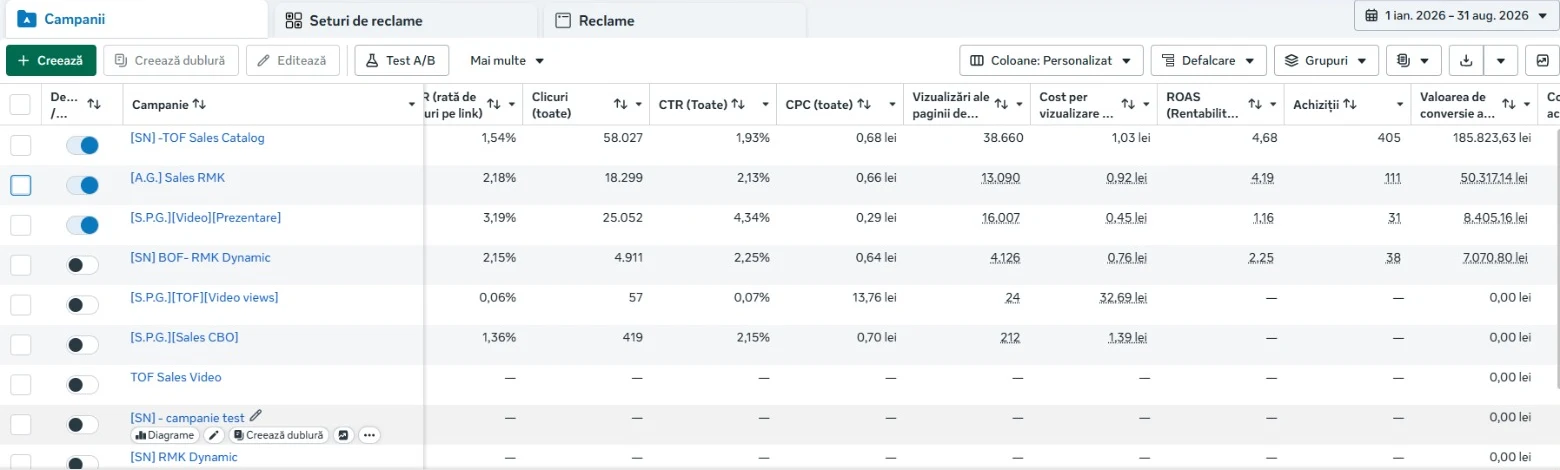1560x470 pixels.
Task: Click pencil edit icon under campanie test
Action: (x=214, y=435)
